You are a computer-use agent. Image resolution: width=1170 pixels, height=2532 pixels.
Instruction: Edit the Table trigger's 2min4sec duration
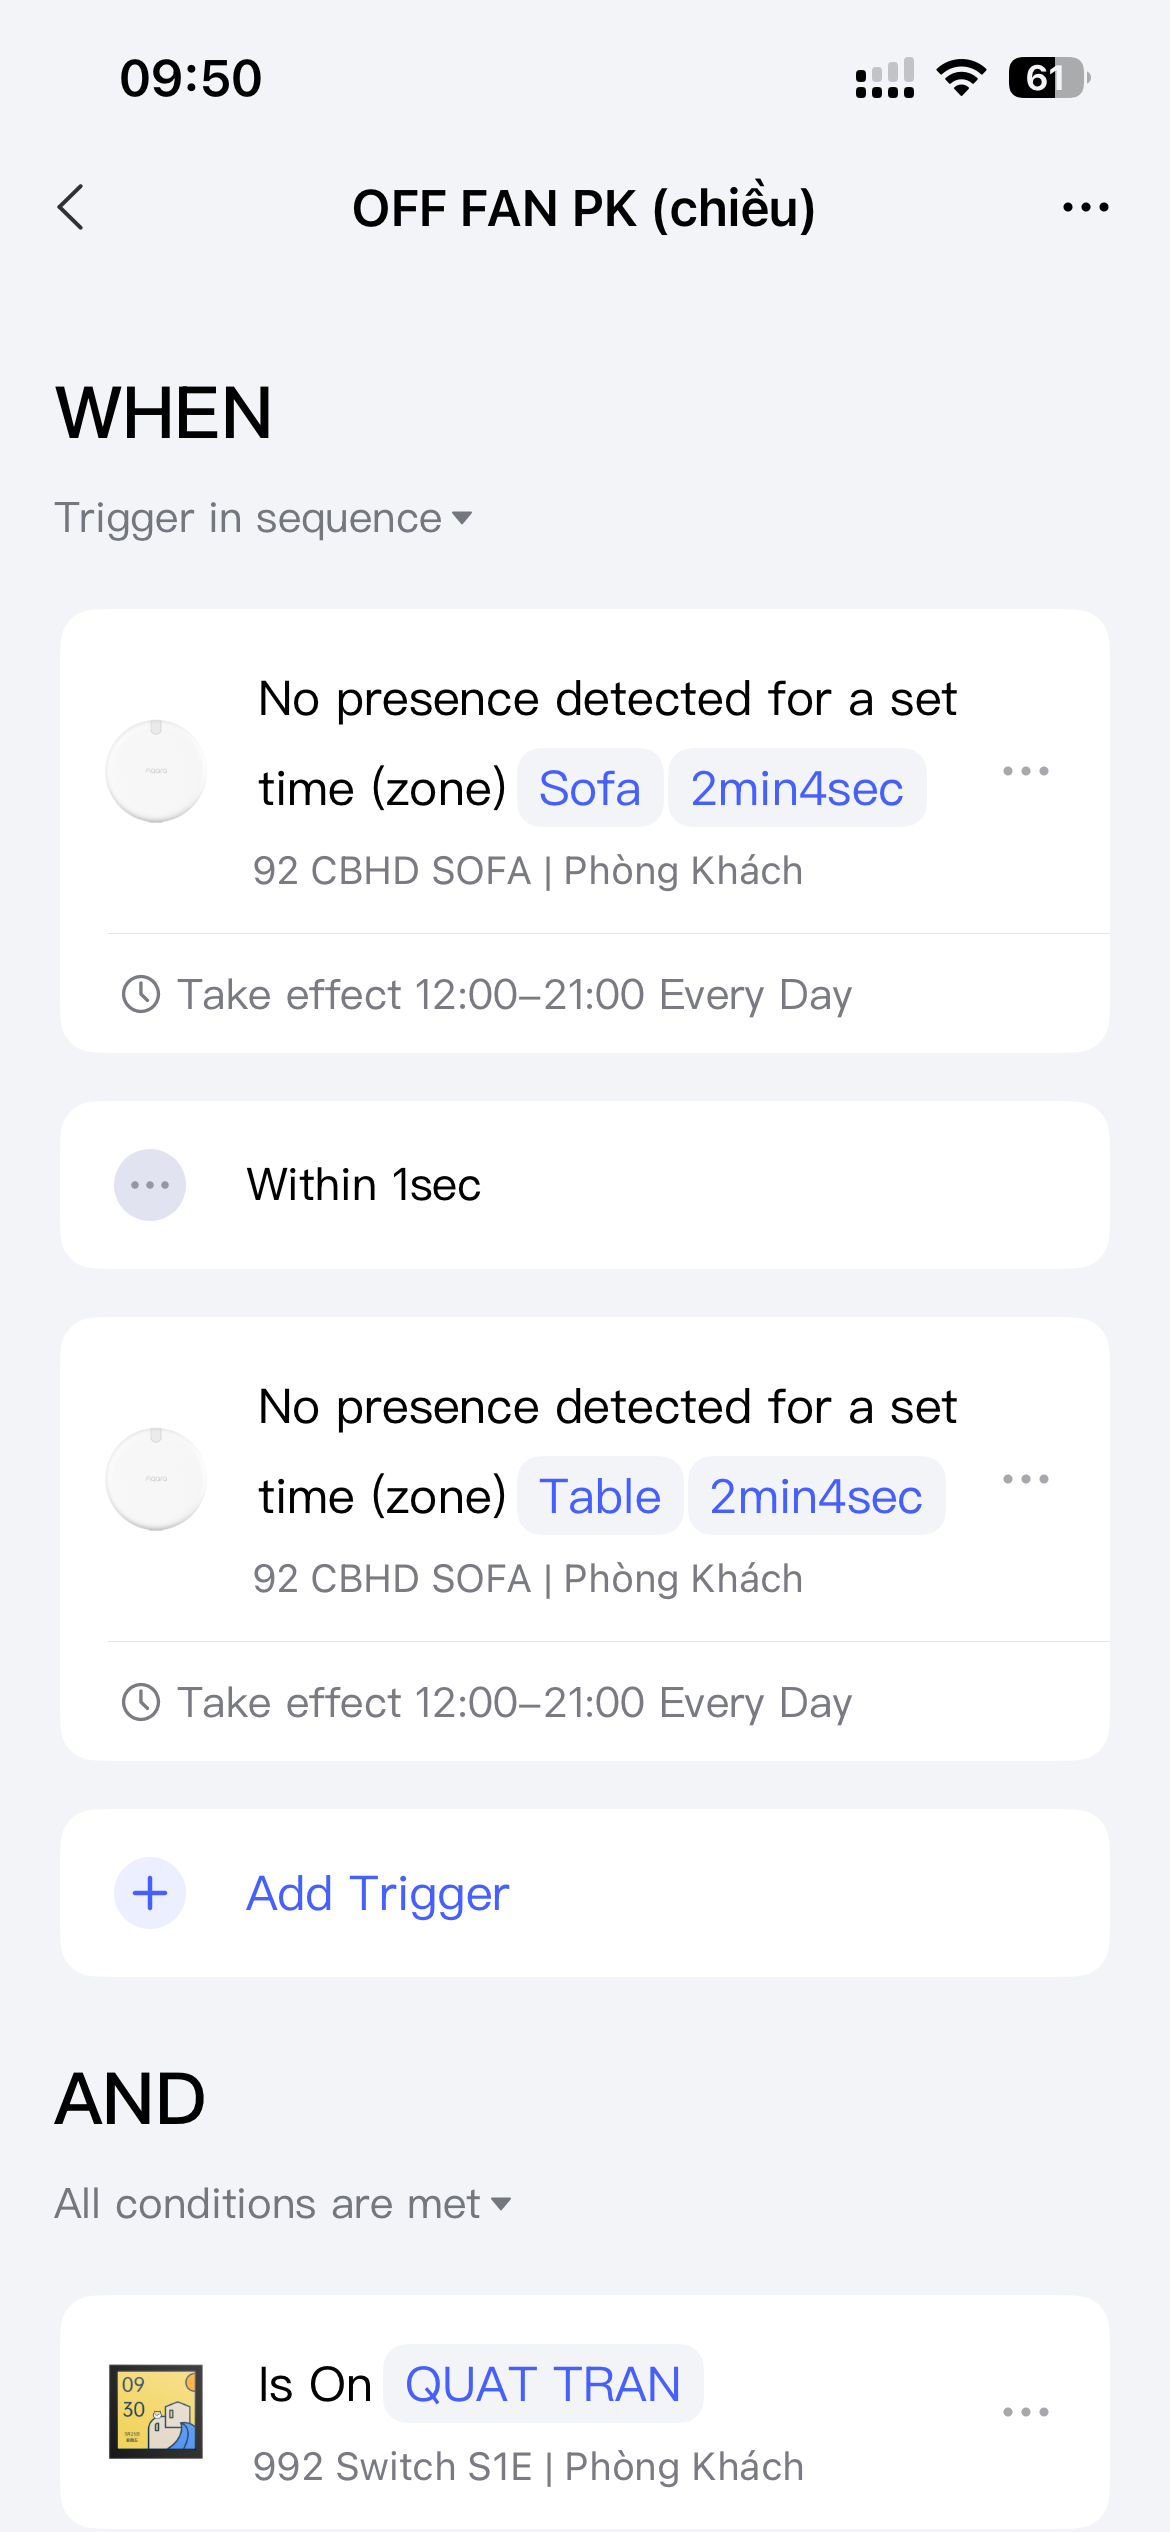[816, 1496]
